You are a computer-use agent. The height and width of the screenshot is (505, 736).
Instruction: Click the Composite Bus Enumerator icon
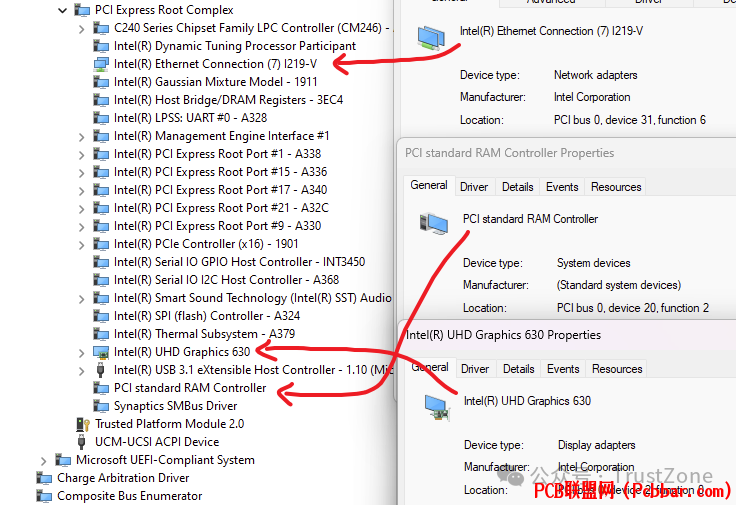[45, 496]
